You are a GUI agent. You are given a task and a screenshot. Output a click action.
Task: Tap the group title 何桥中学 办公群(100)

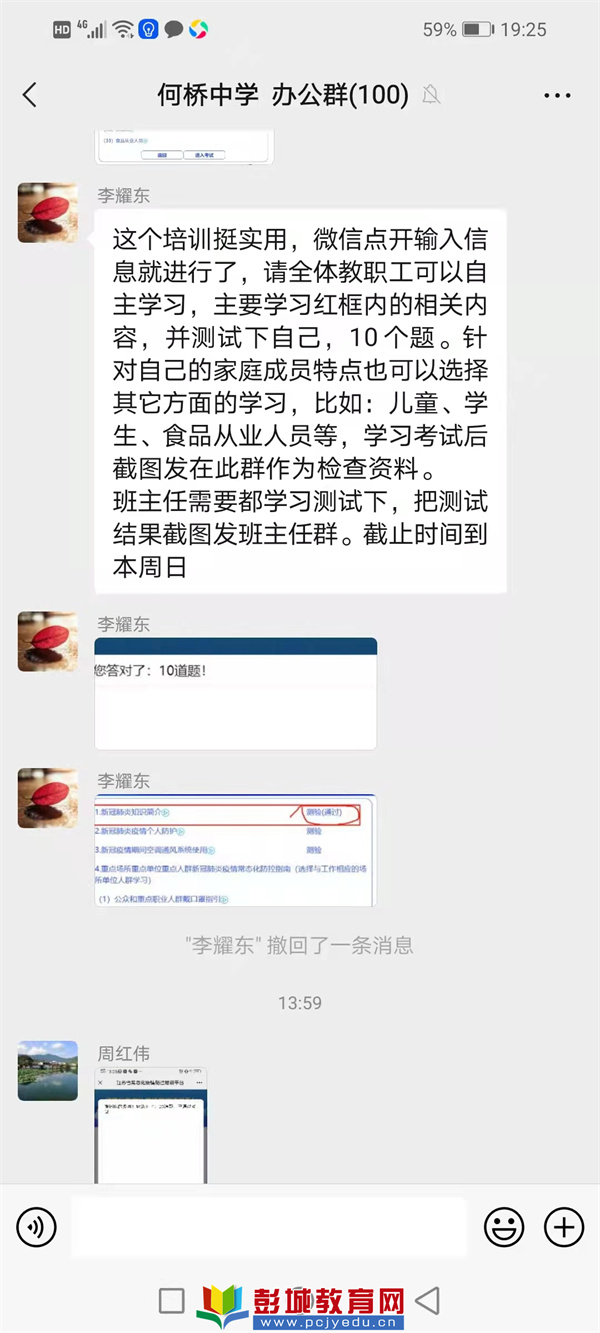[283, 95]
